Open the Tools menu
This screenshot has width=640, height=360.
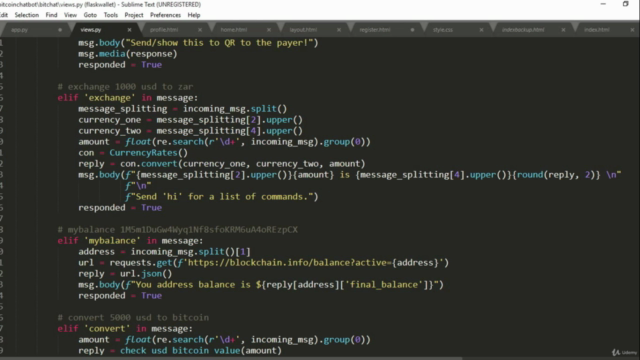click(x=111, y=15)
